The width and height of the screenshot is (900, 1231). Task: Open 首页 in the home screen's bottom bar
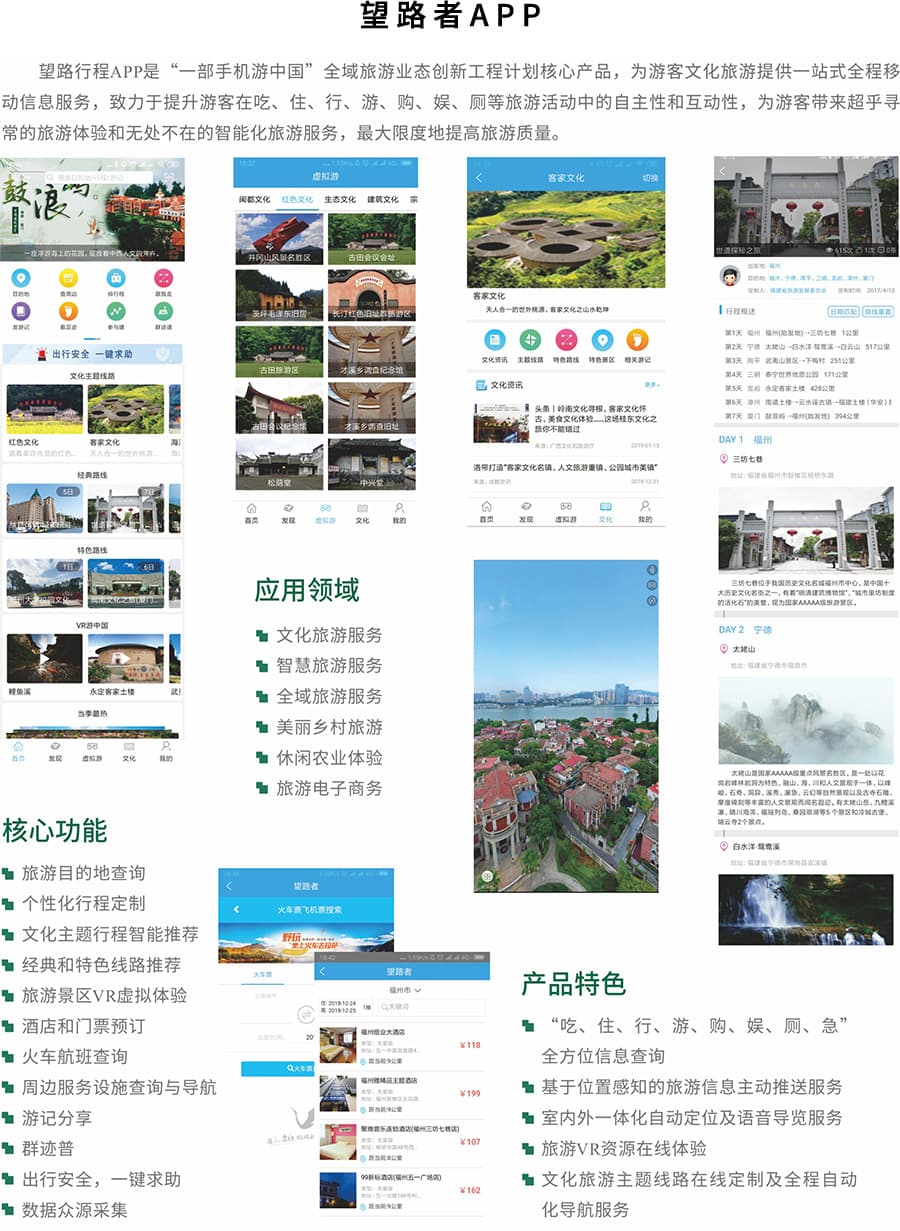point(18,751)
